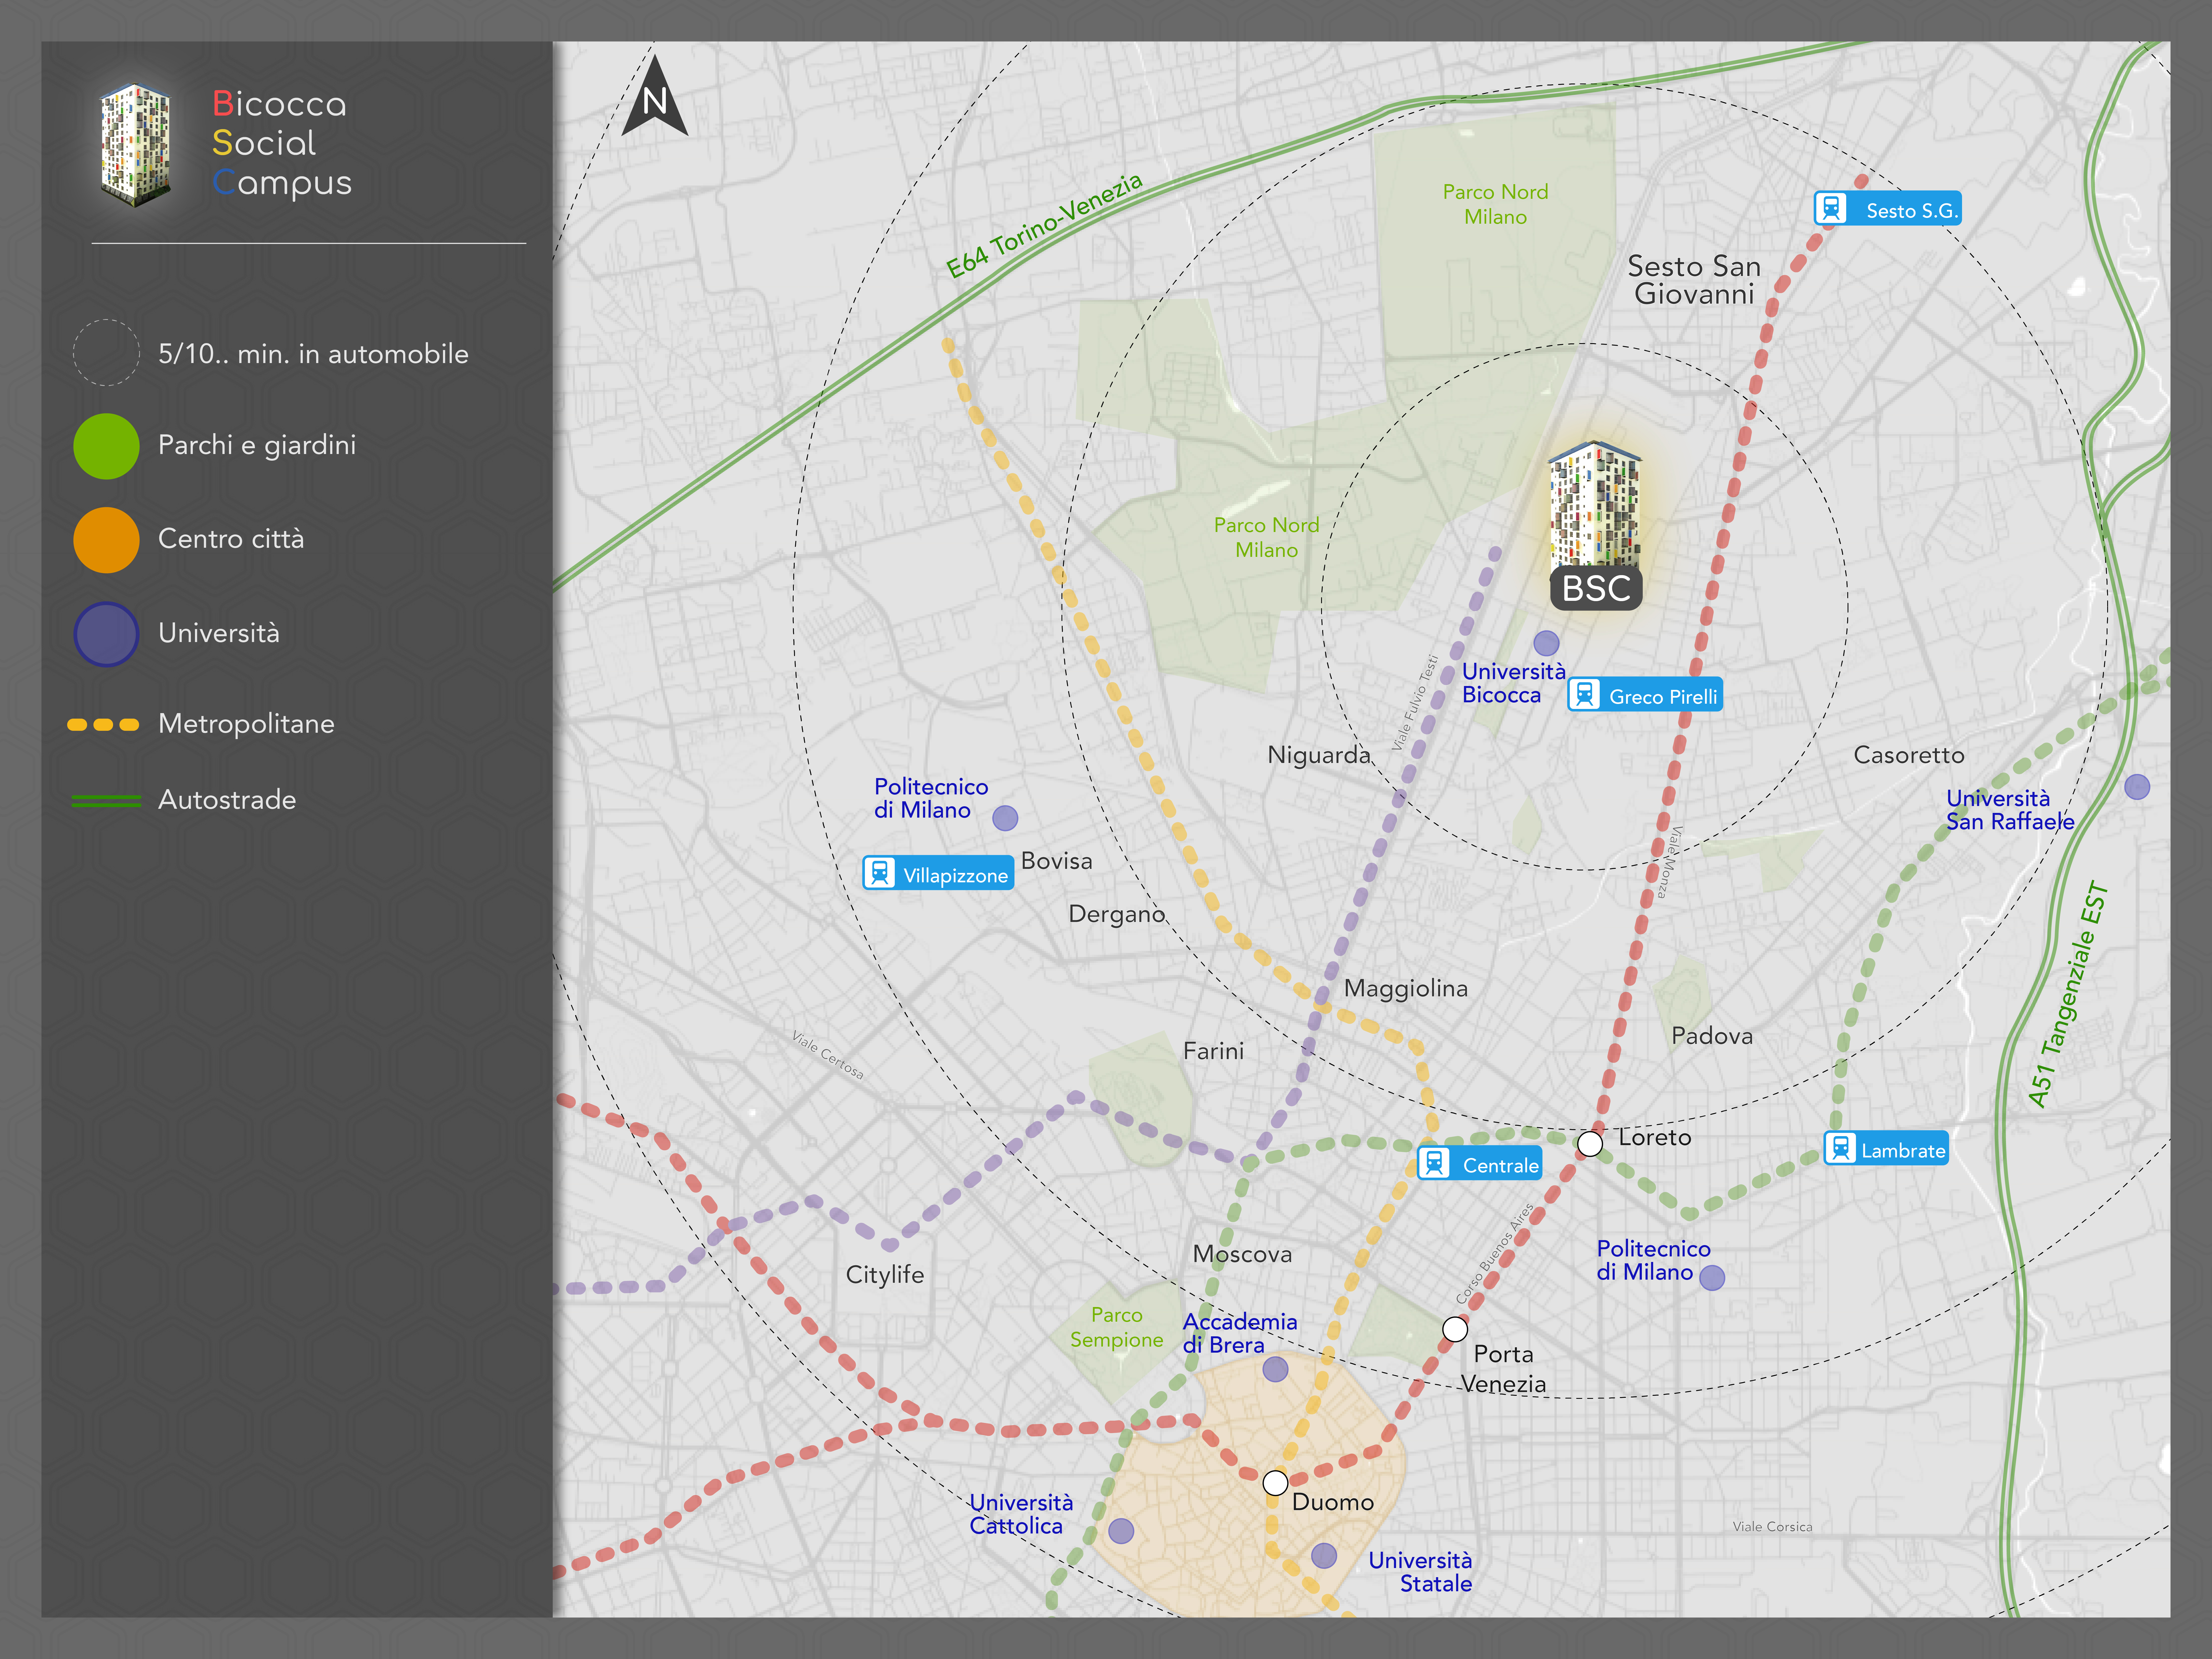Click the 'Citylife' district label
Image resolution: width=2212 pixels, height=1659 pixels.
pos(885,1275)
